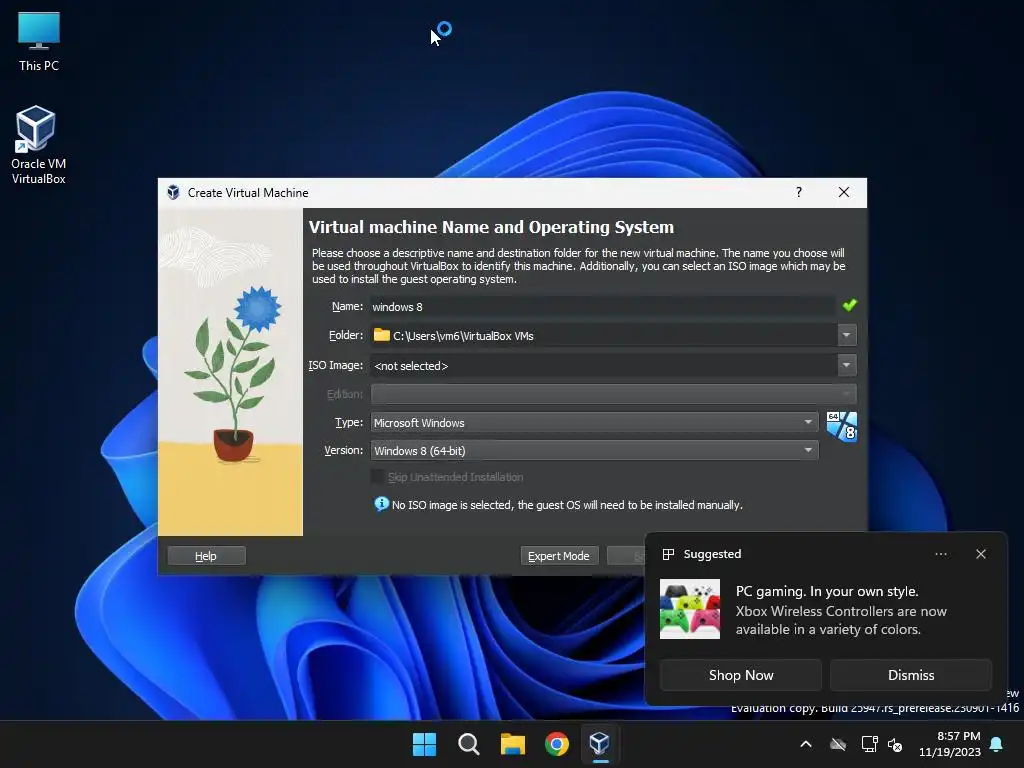Click the VirtualBox logo in dialog title bar
The image size is (1024, 768).
tap(173, 193)
